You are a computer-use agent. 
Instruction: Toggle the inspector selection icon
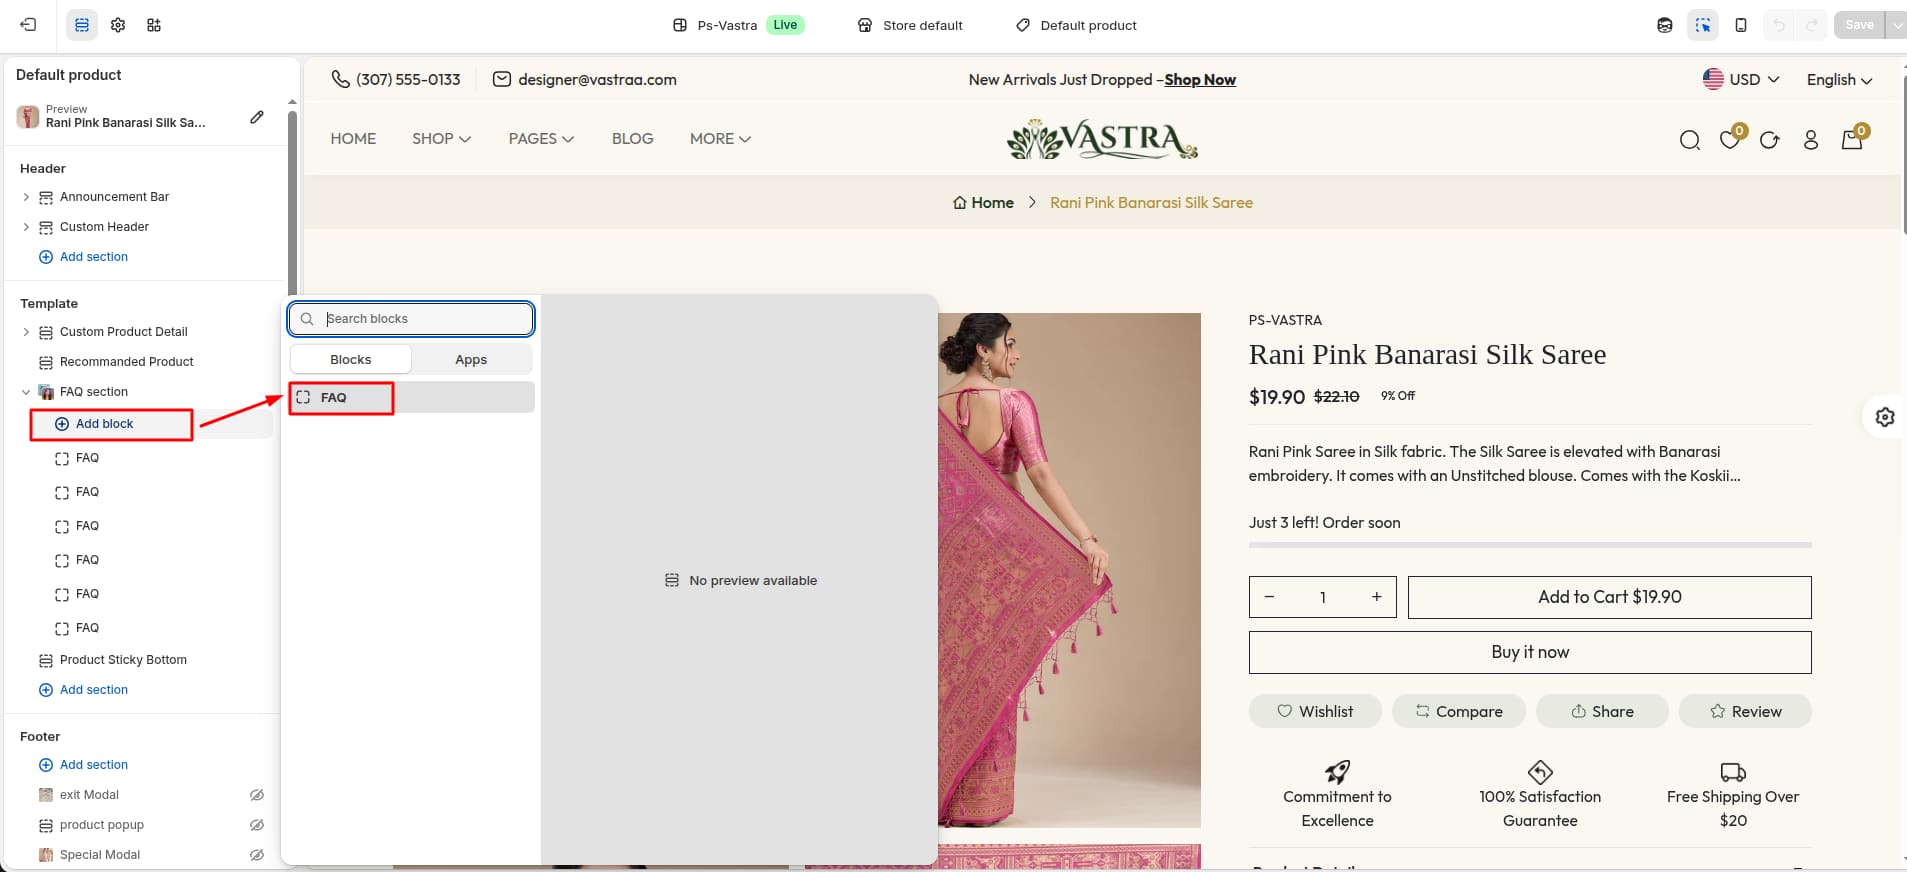pos(1703,25)
